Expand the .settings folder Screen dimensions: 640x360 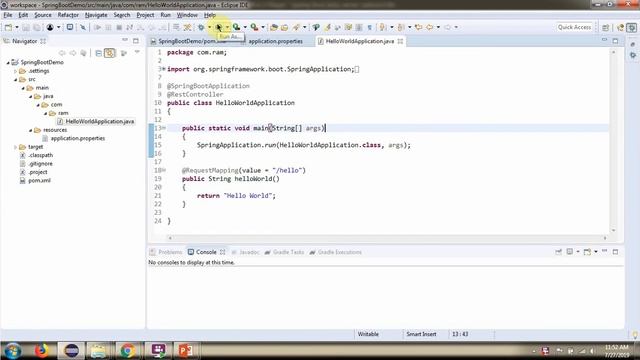click(x=16, y=71)
